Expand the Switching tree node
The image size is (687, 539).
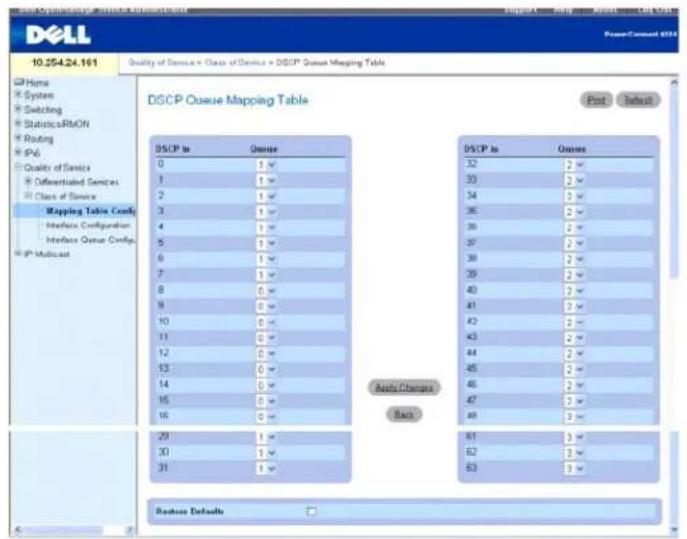click(18, 109)
